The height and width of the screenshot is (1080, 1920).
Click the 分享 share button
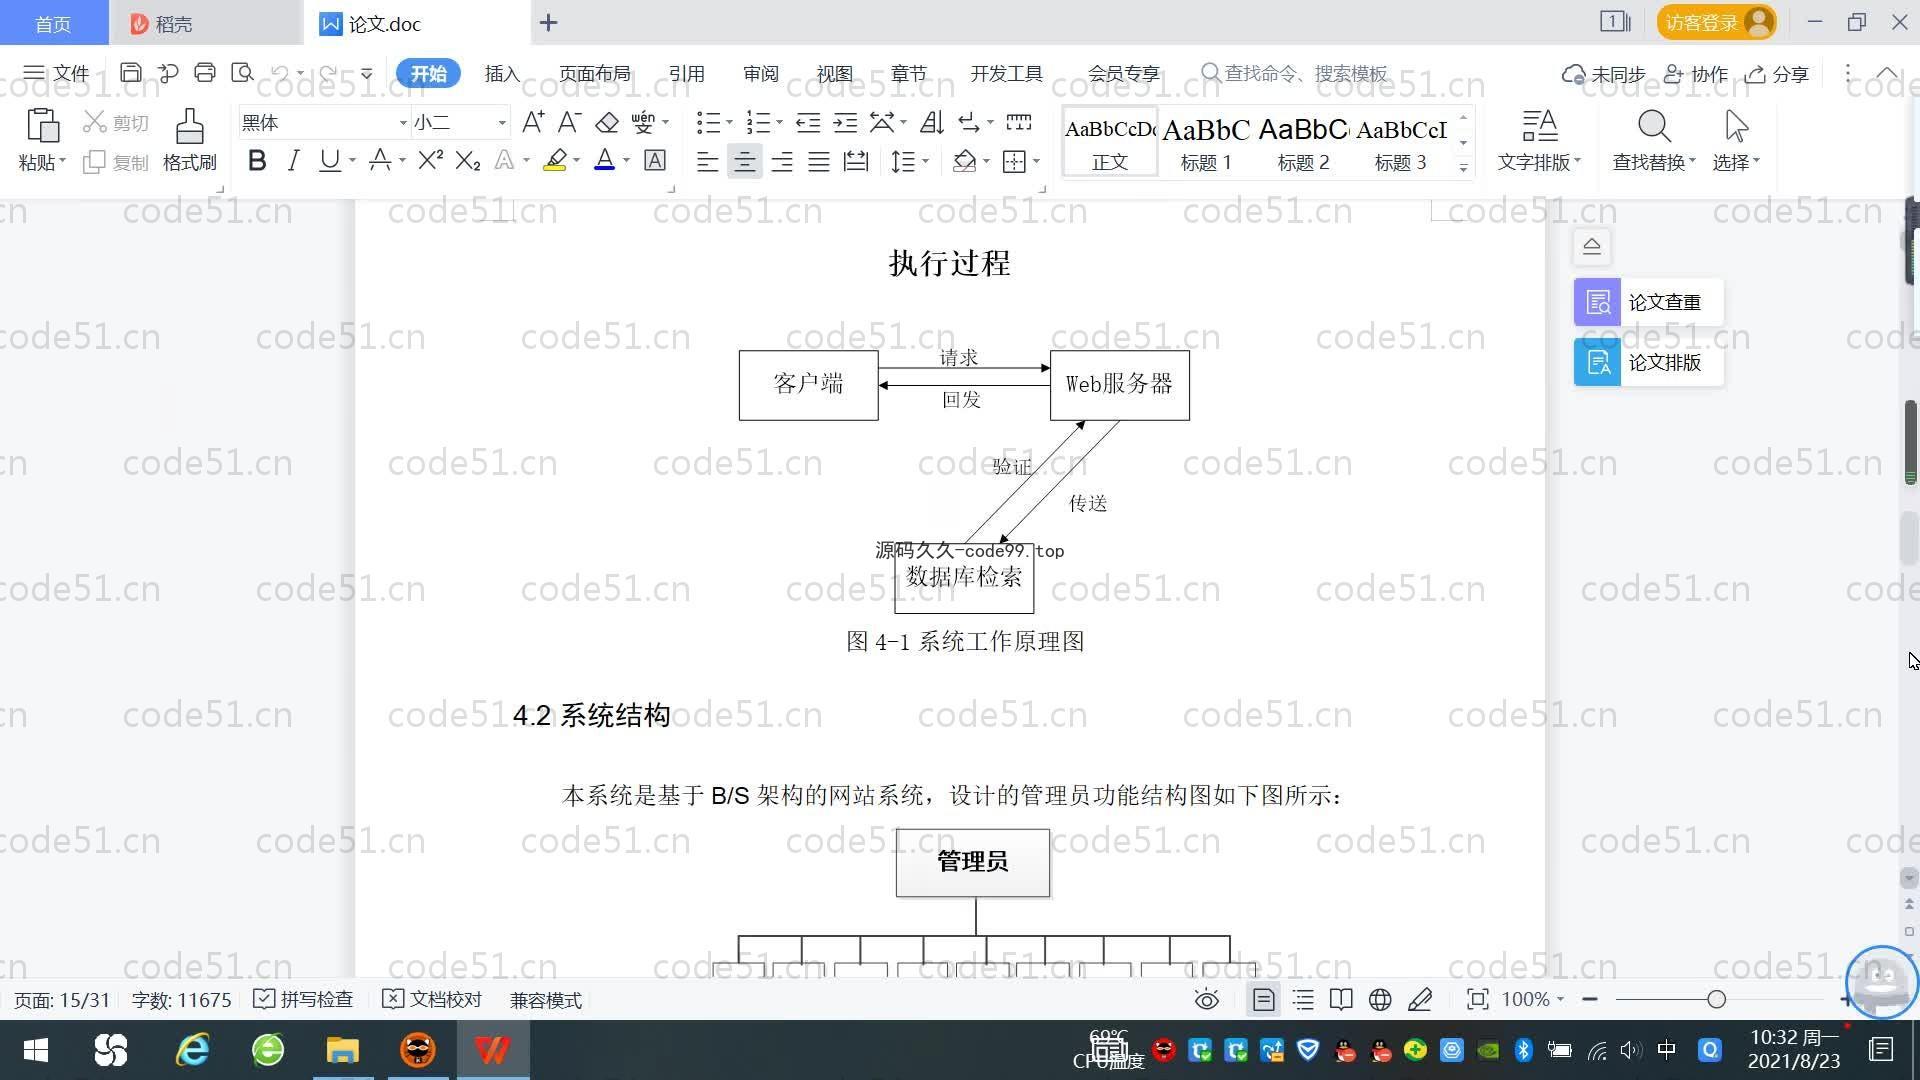(x=1777, y=74)
